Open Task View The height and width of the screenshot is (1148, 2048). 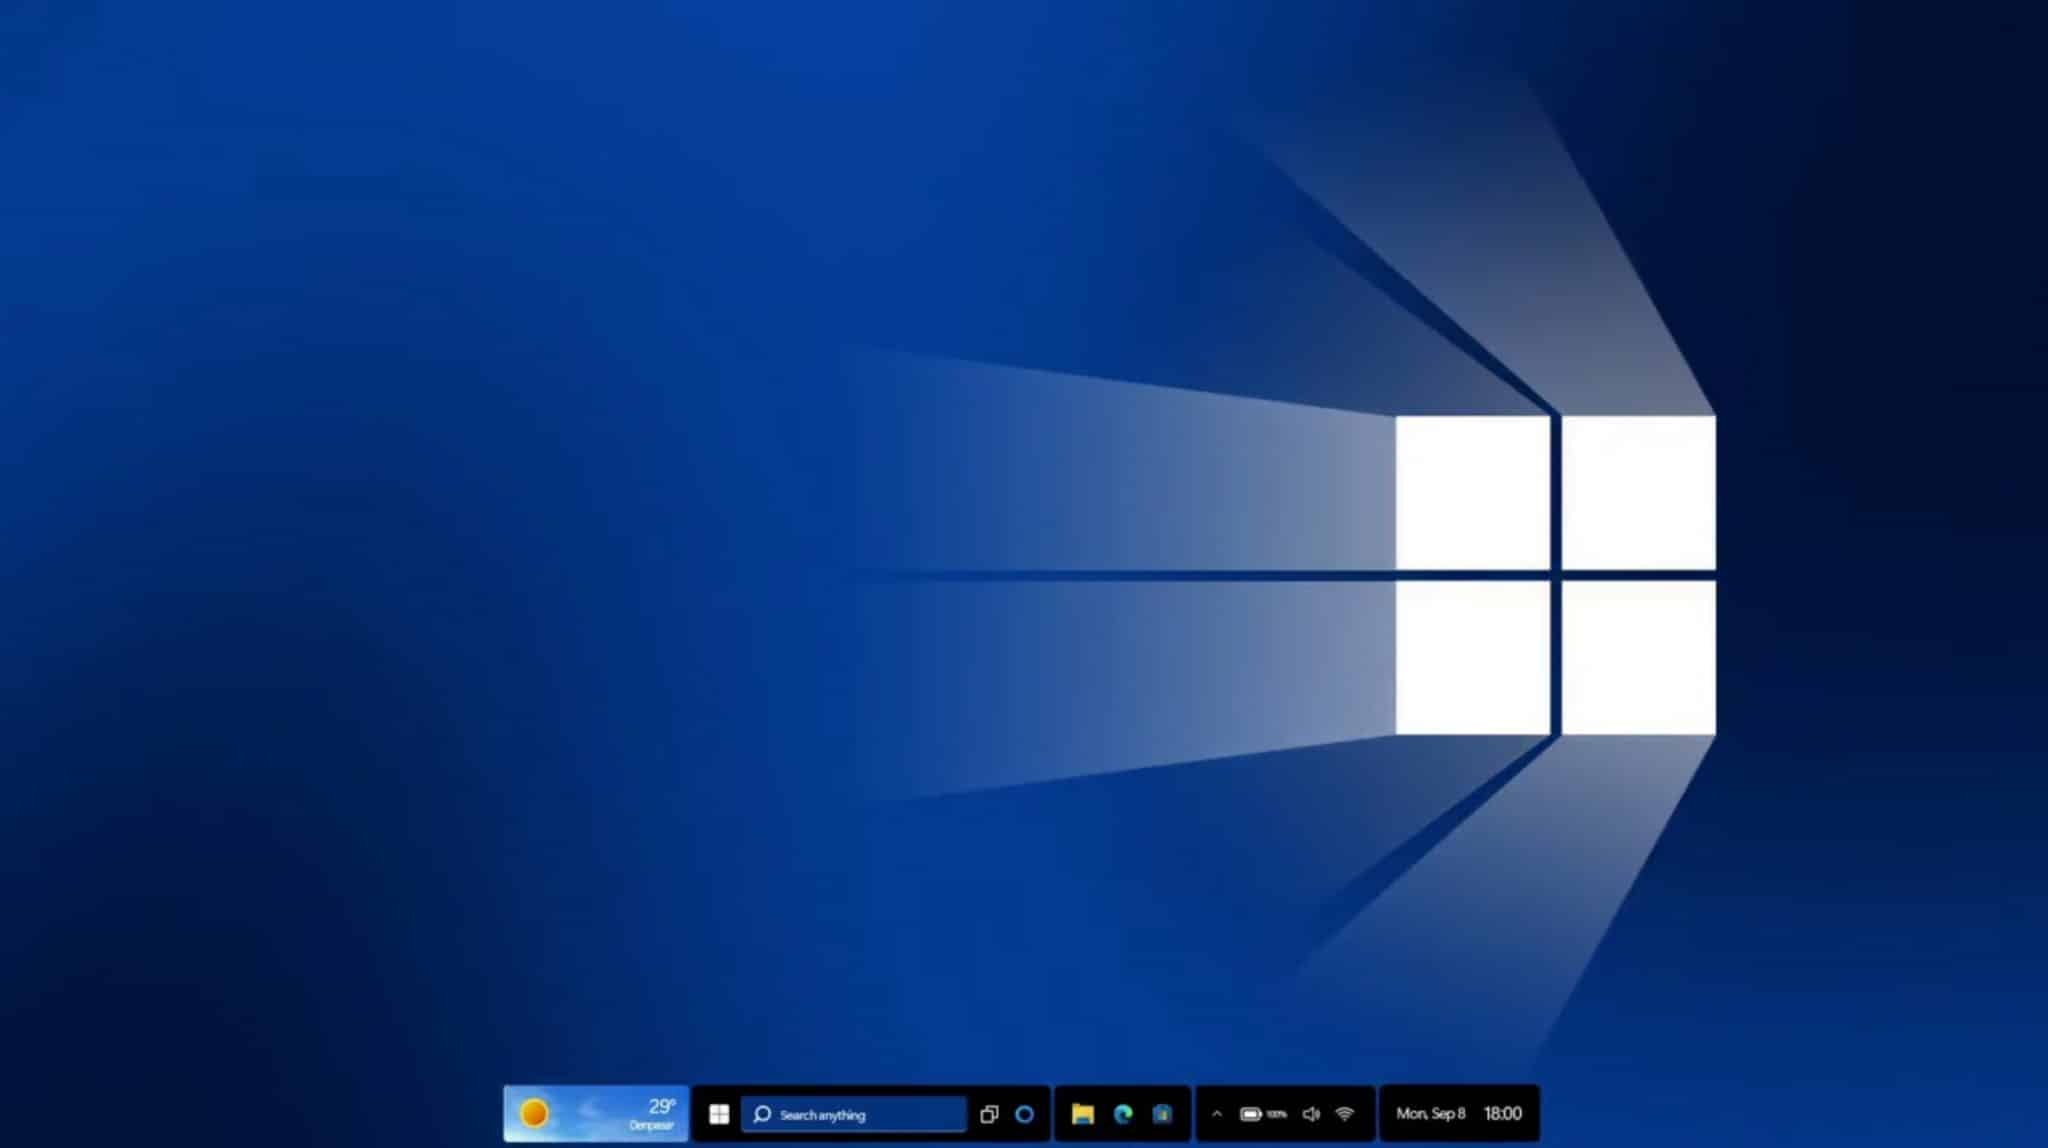click(988, 1113)
